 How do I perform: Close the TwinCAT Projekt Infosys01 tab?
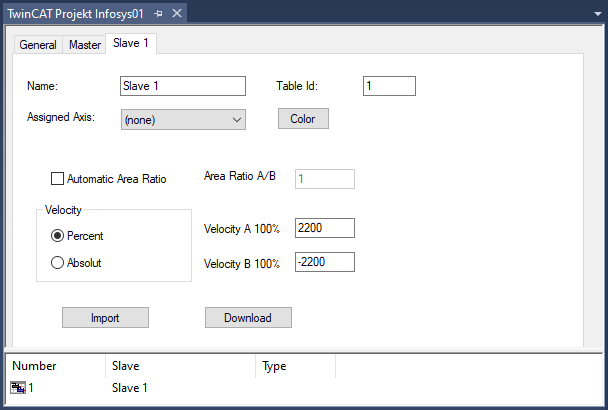[177, 14]
